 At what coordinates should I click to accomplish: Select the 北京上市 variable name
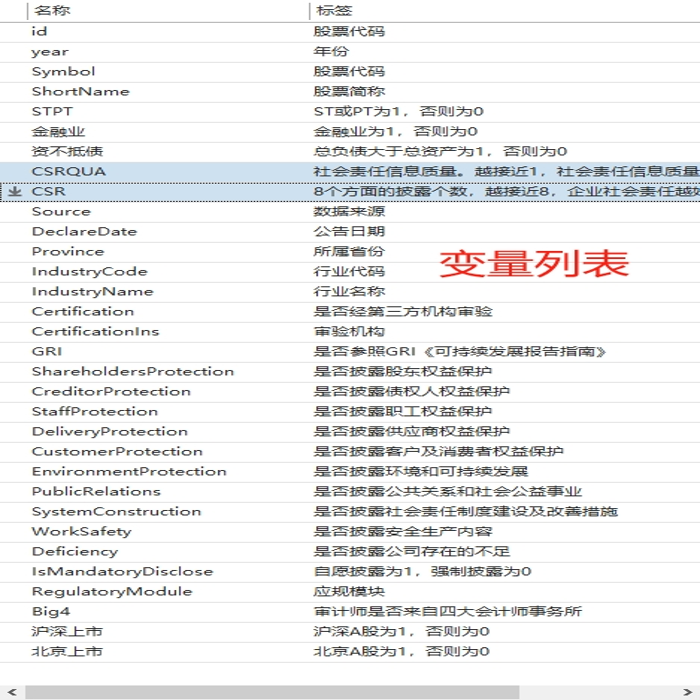click(x=67, y=651)
